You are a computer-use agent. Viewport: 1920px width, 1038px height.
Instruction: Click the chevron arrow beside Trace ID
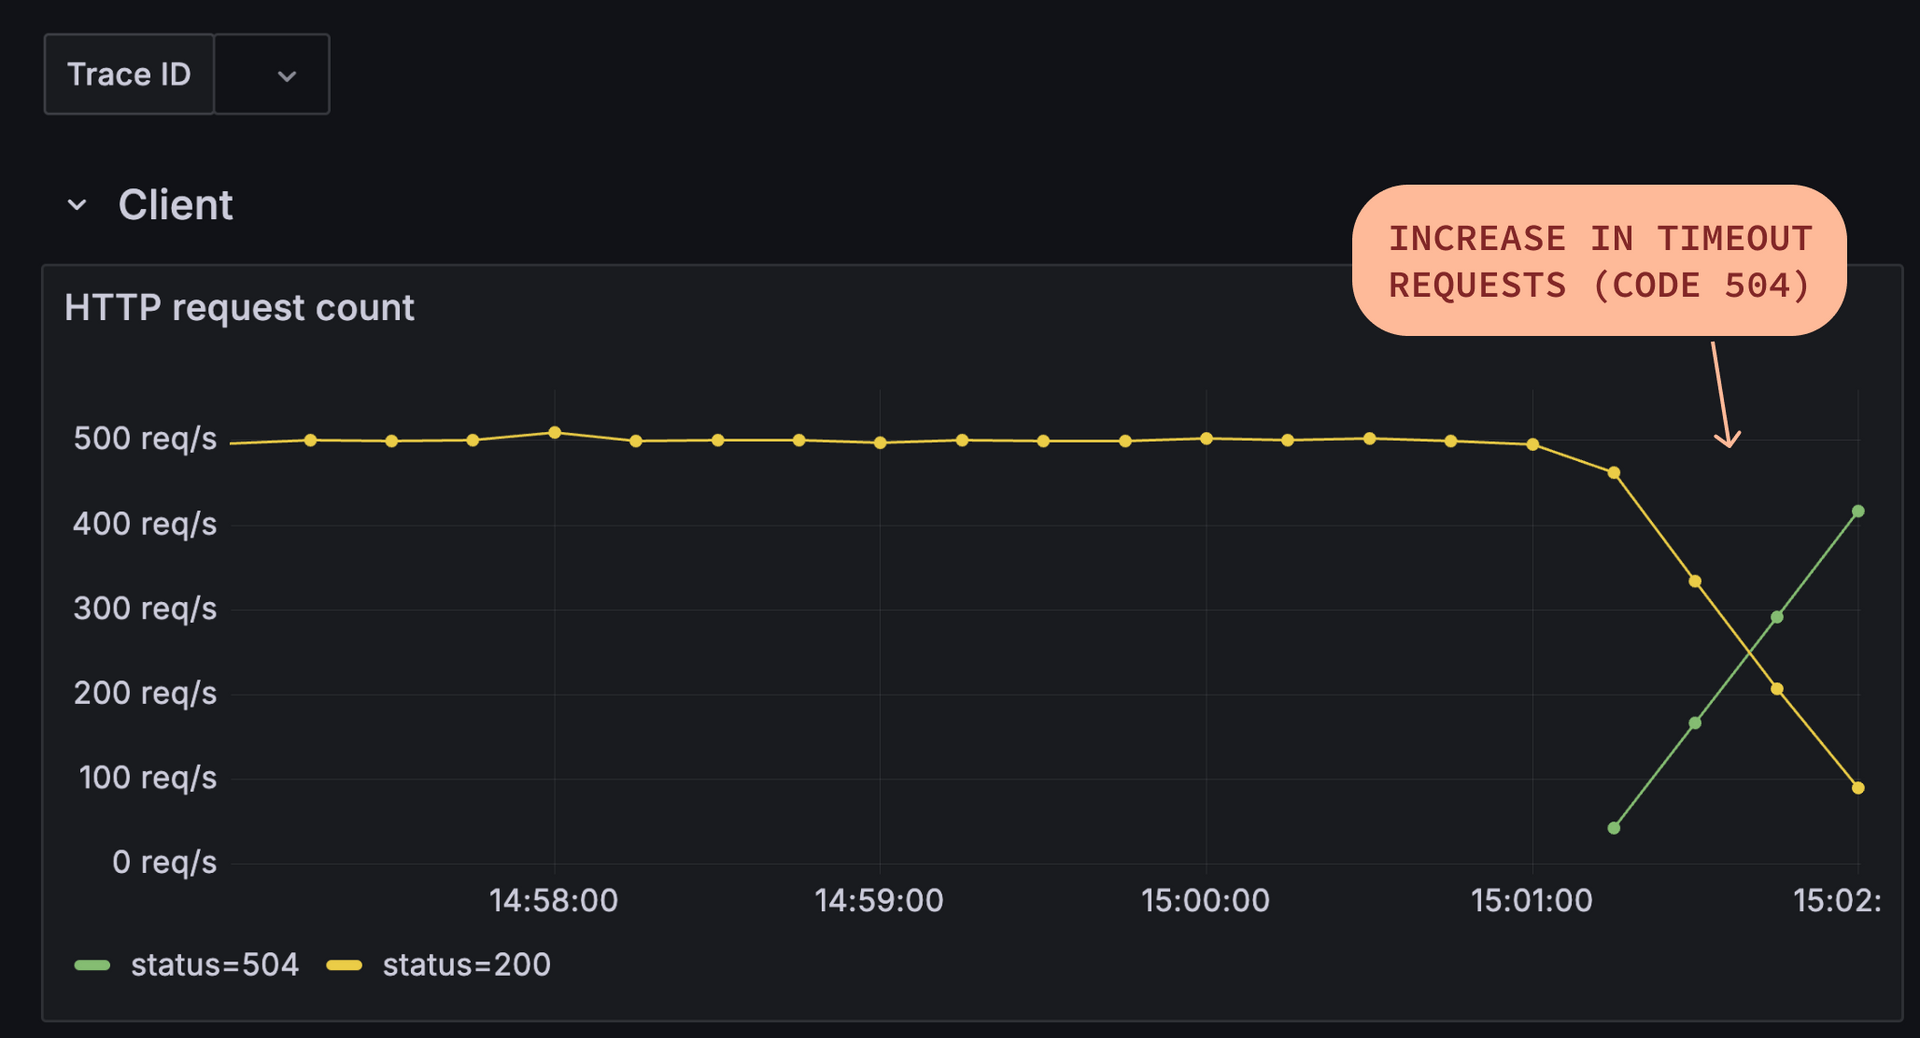coord(286,75)
